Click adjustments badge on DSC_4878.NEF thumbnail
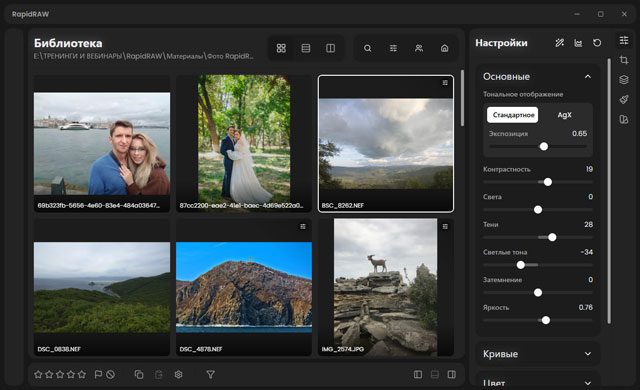 click(x=303, y=226)
